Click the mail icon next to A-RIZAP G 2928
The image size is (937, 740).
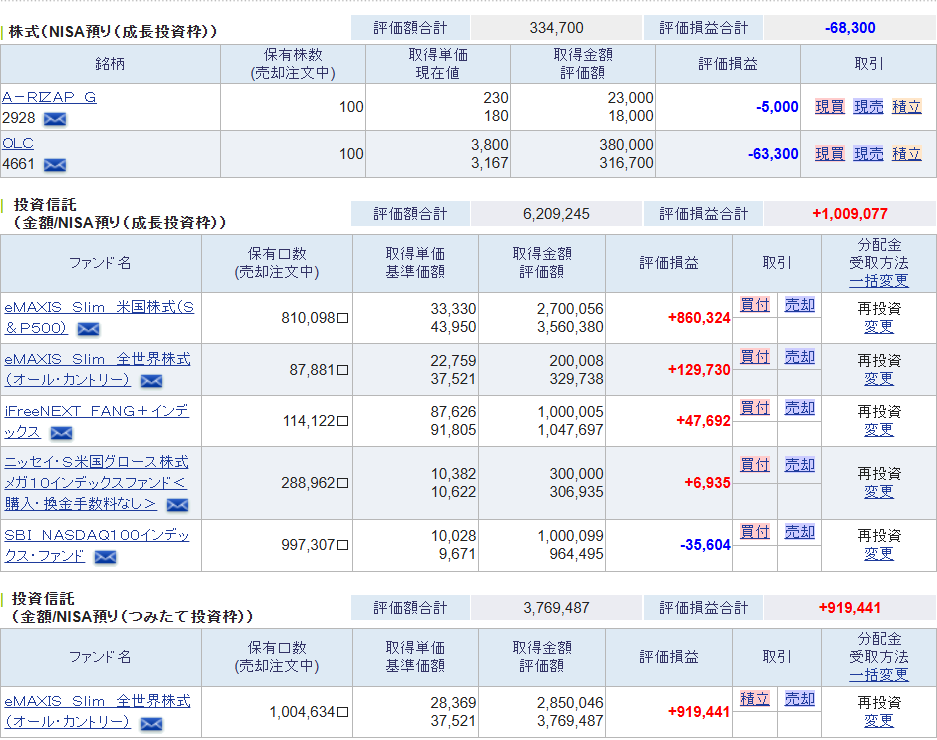55,119
